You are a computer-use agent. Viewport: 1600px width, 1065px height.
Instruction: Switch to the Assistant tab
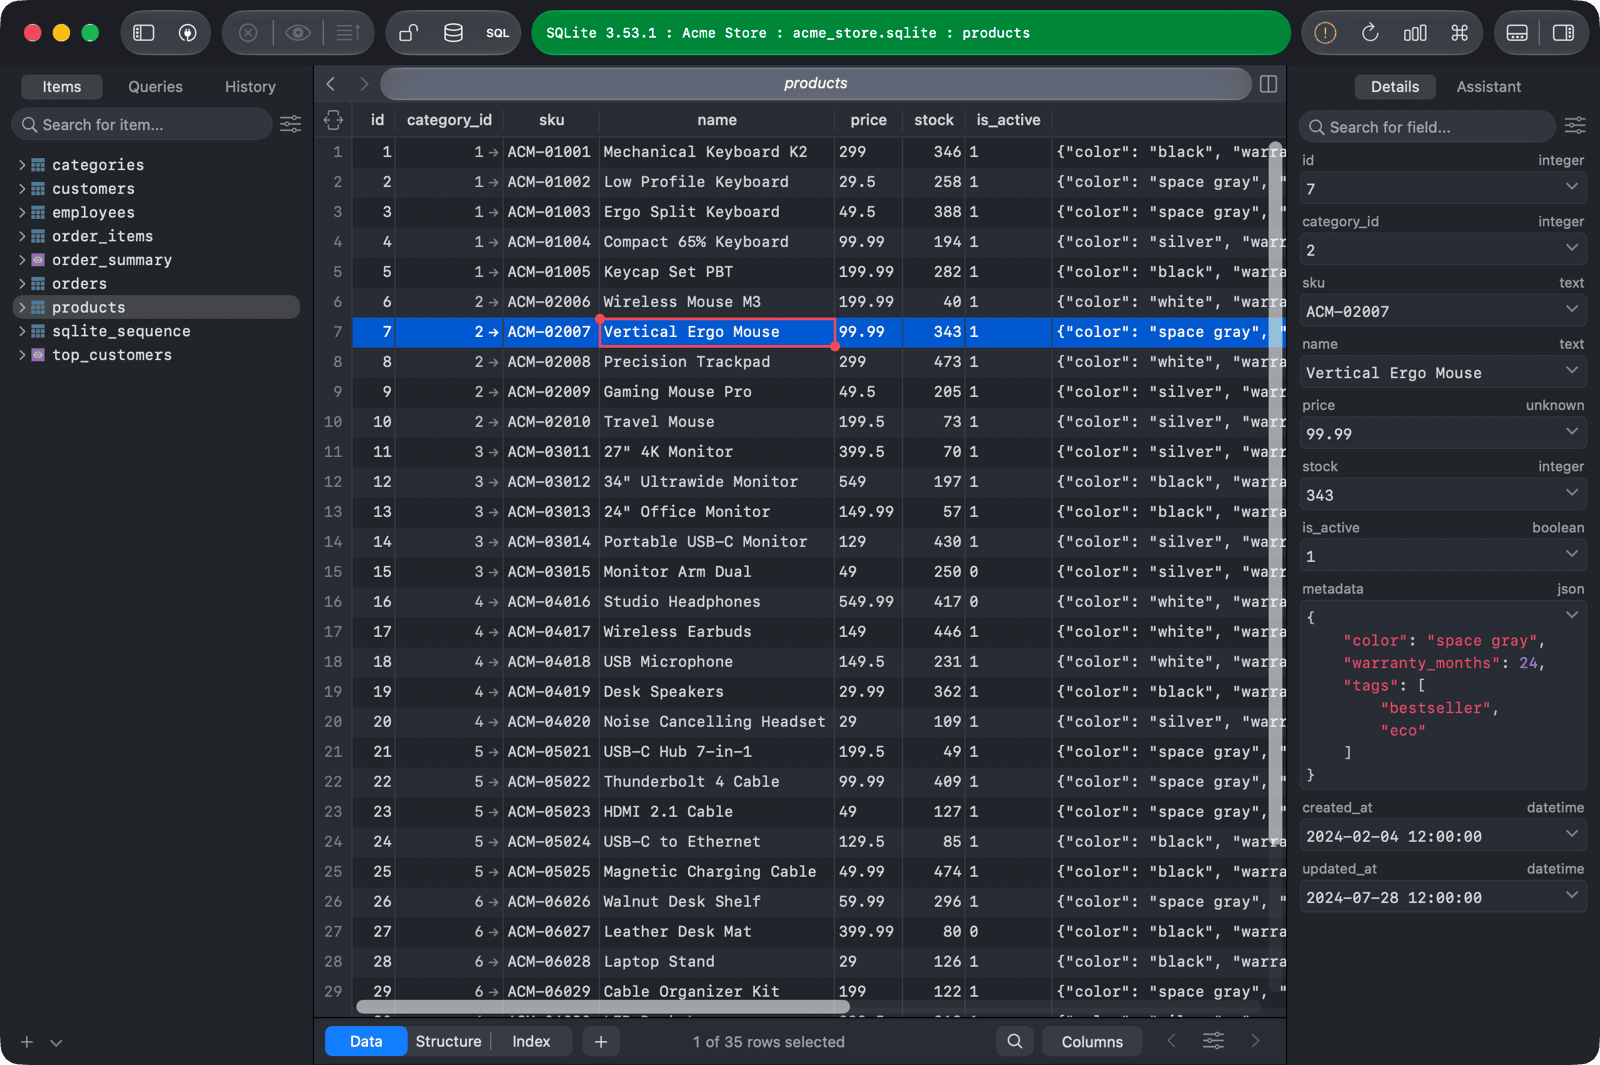tap(1488, 87)
